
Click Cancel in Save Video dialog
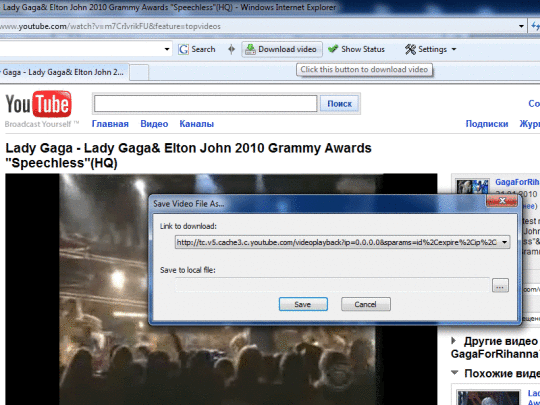pyautogui.click(x=366, y=304)
